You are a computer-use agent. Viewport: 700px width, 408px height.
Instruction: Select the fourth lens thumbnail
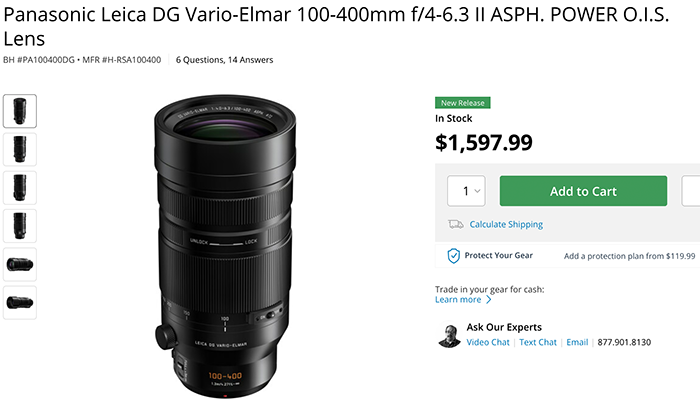click(20, 226)
